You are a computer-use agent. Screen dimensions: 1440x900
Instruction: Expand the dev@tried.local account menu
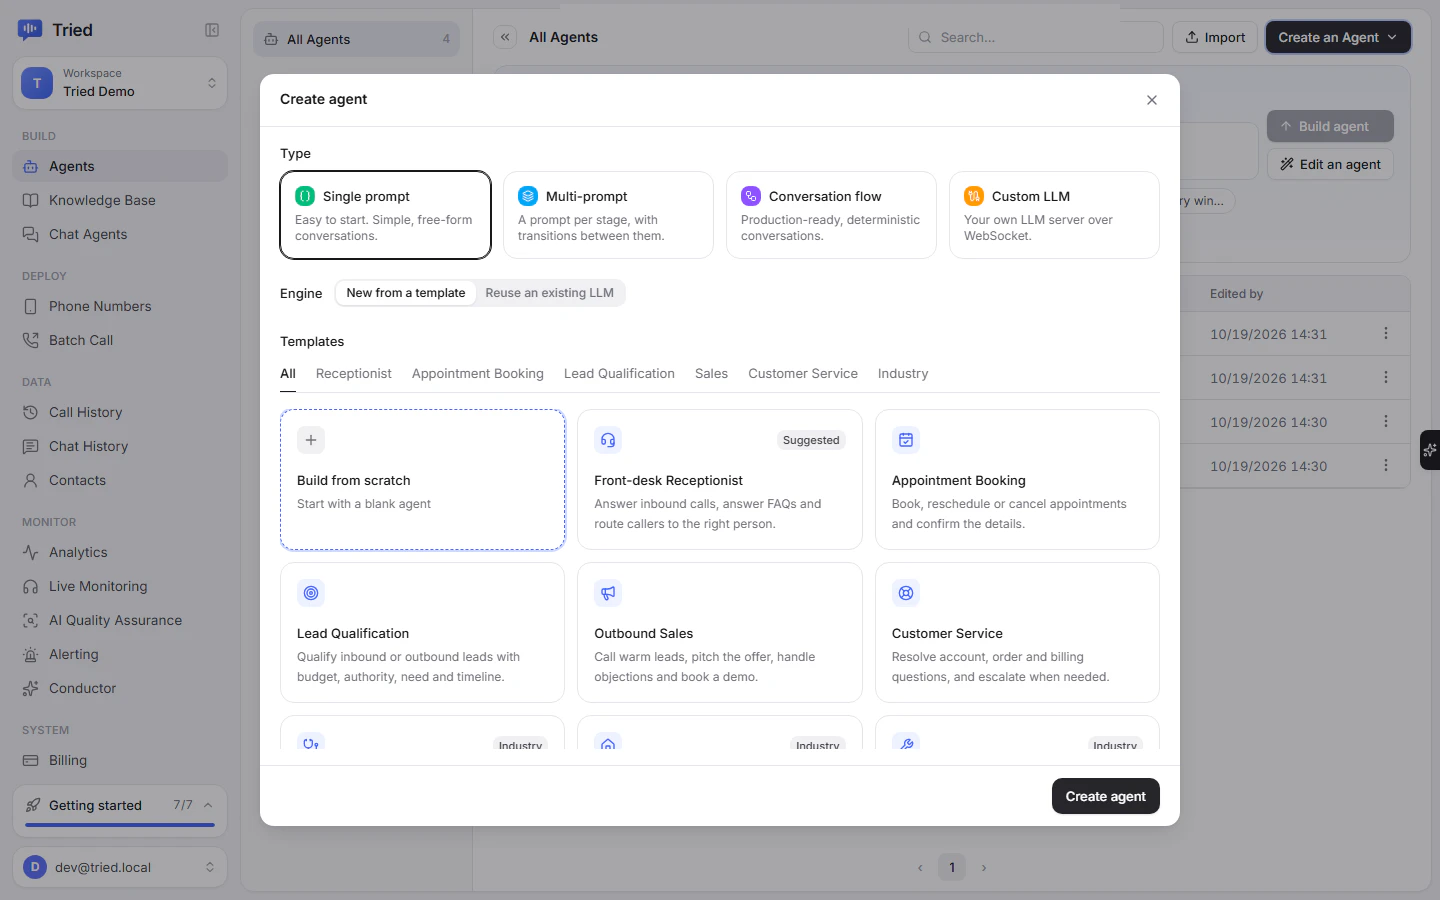[x=120, y=867]
